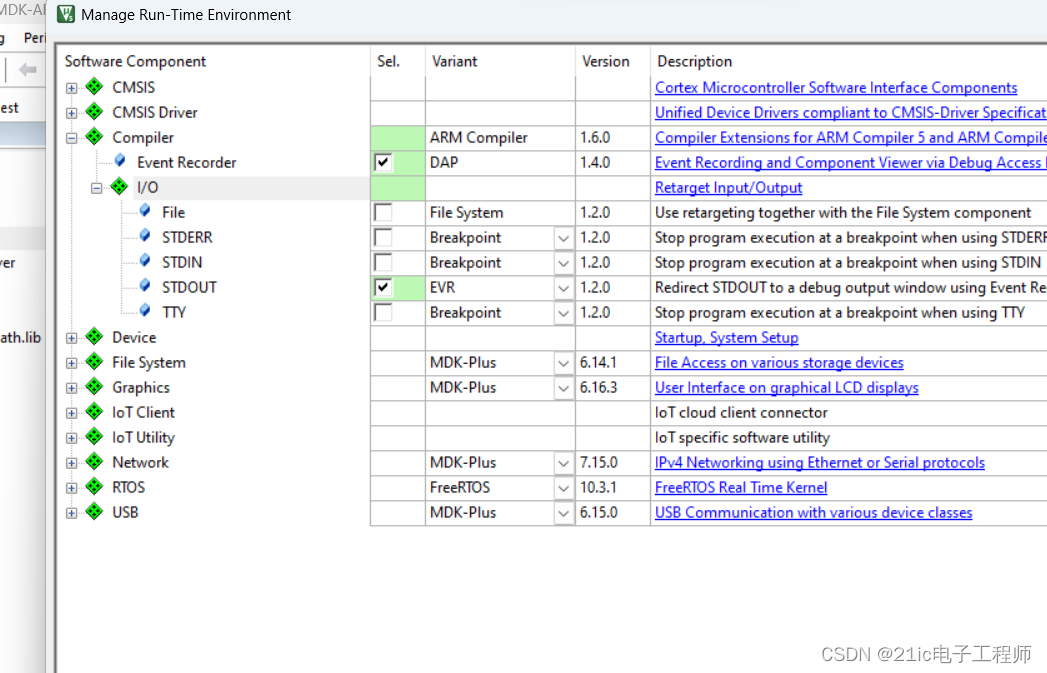Open the File System MDK-Plus variant dropdown
1047x673 pixels.
pyautogui.click(x=564, y=363)
